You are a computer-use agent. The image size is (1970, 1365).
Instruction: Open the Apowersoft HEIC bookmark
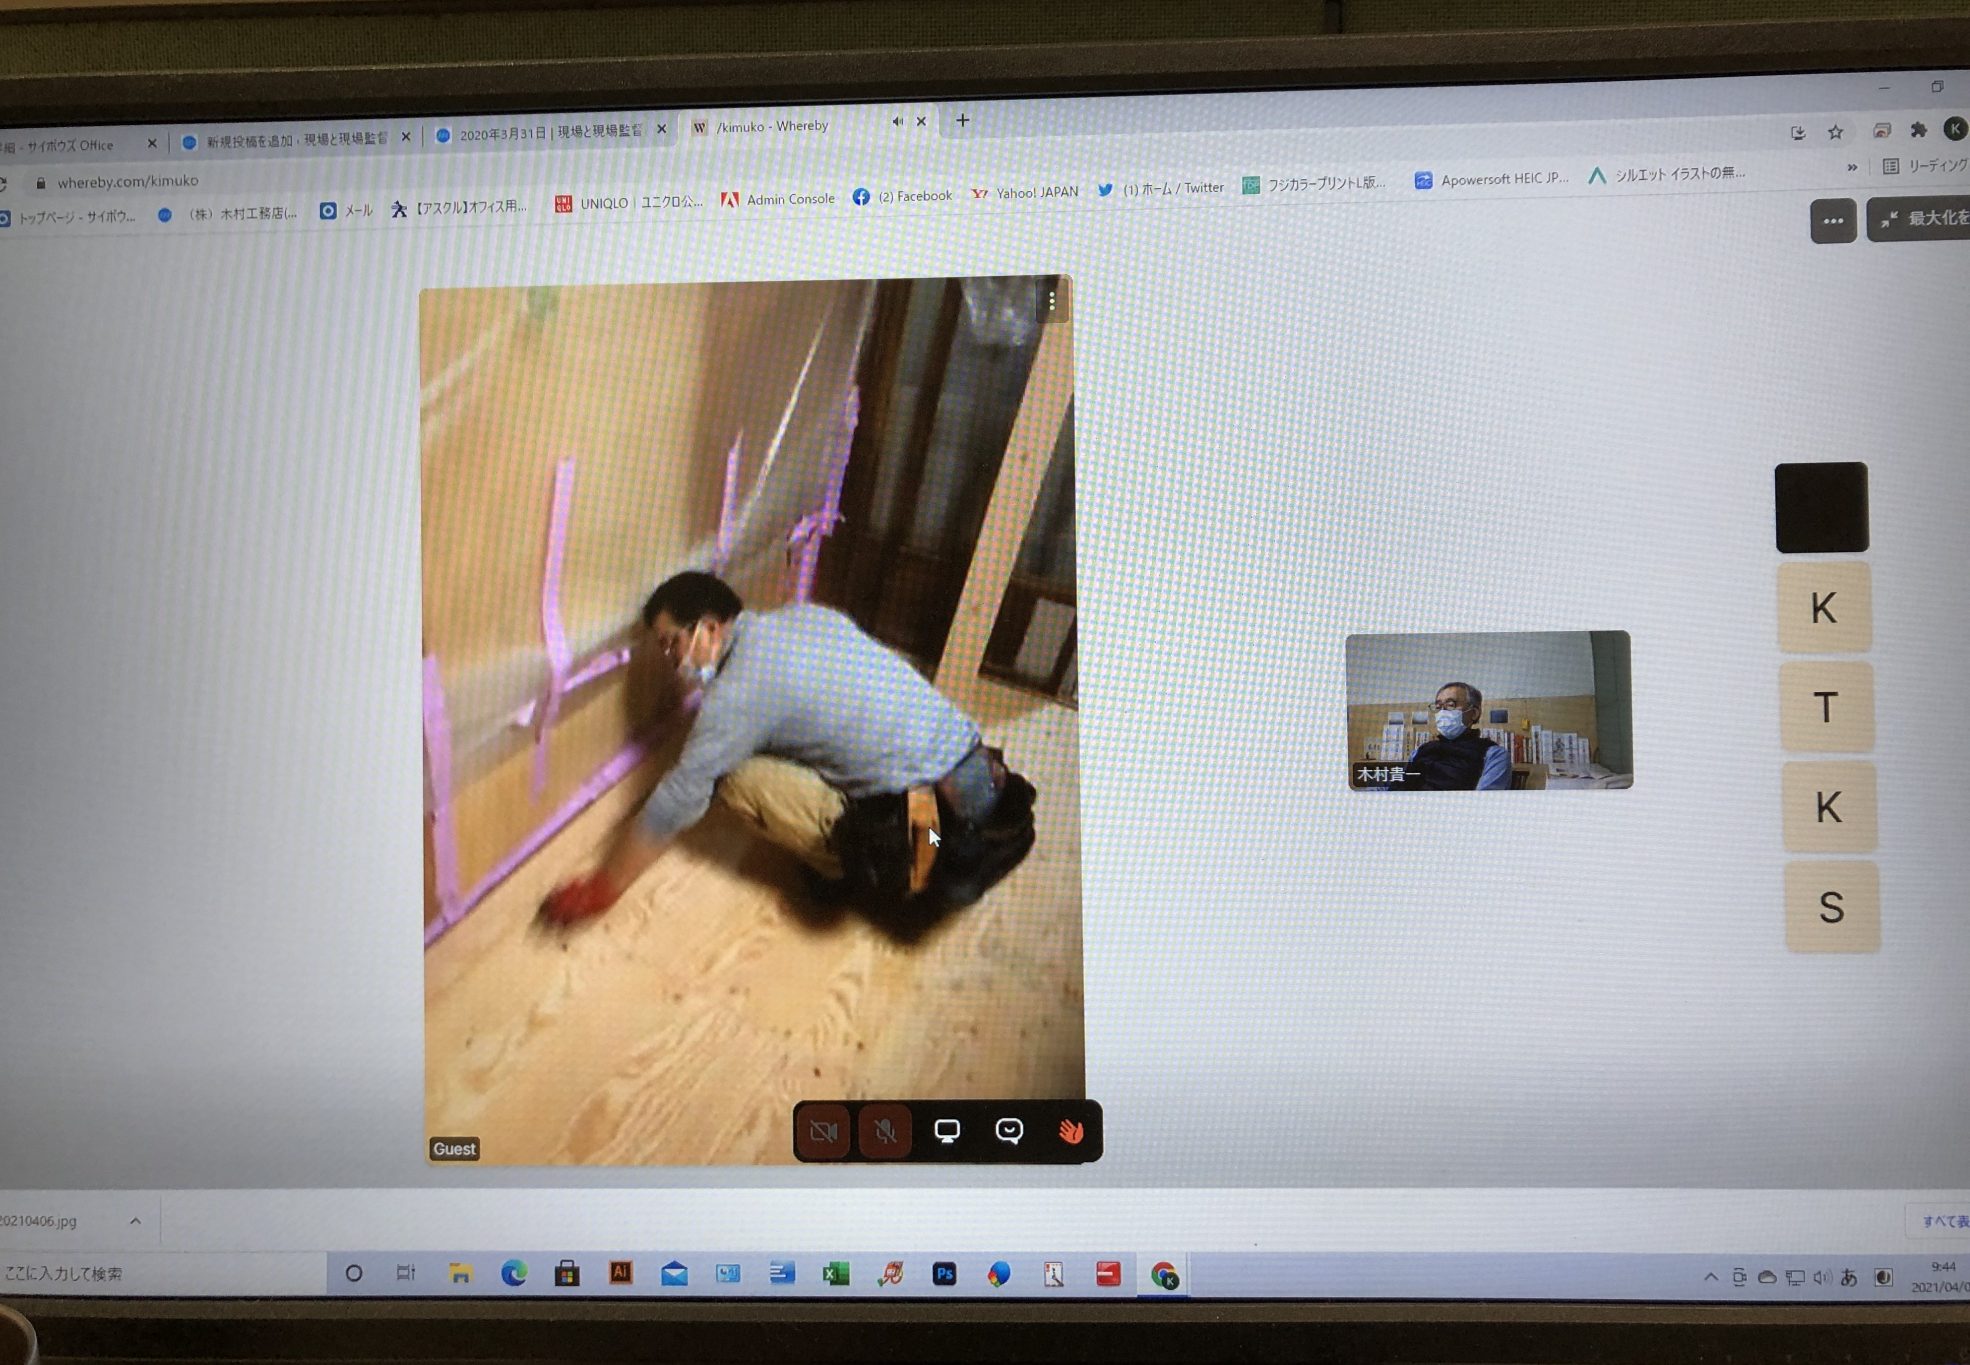click(x=1492, y=179)
